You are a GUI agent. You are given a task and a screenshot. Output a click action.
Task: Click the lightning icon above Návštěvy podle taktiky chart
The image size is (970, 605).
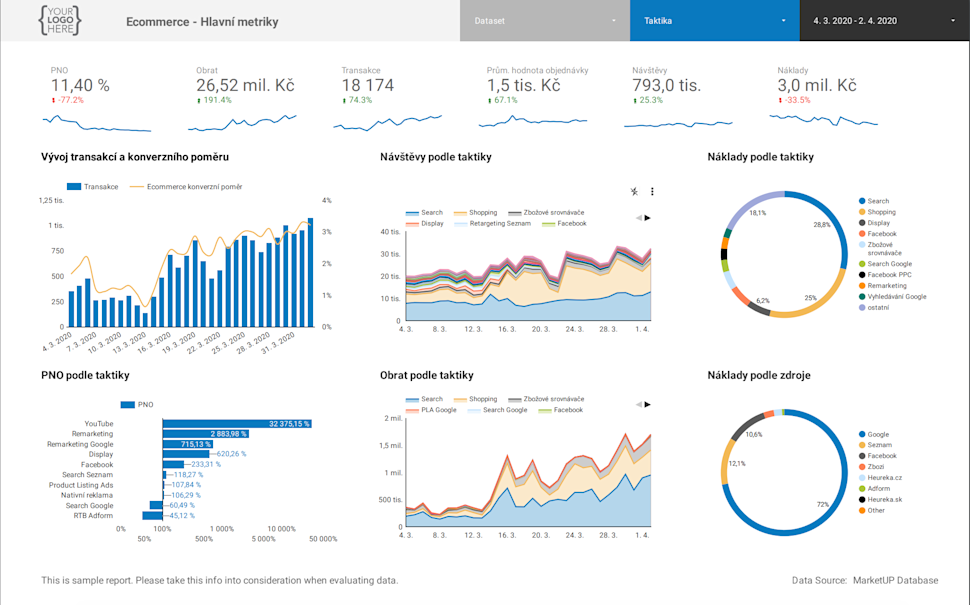pos(634,192)
